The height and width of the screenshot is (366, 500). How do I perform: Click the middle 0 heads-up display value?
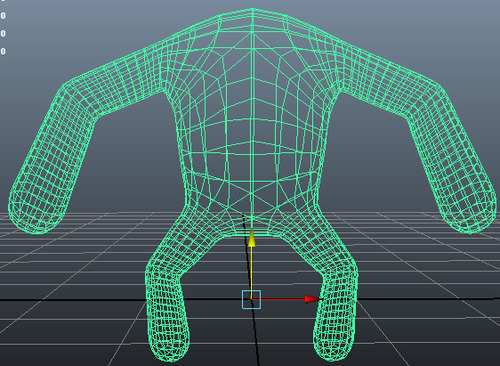[3, 33]
